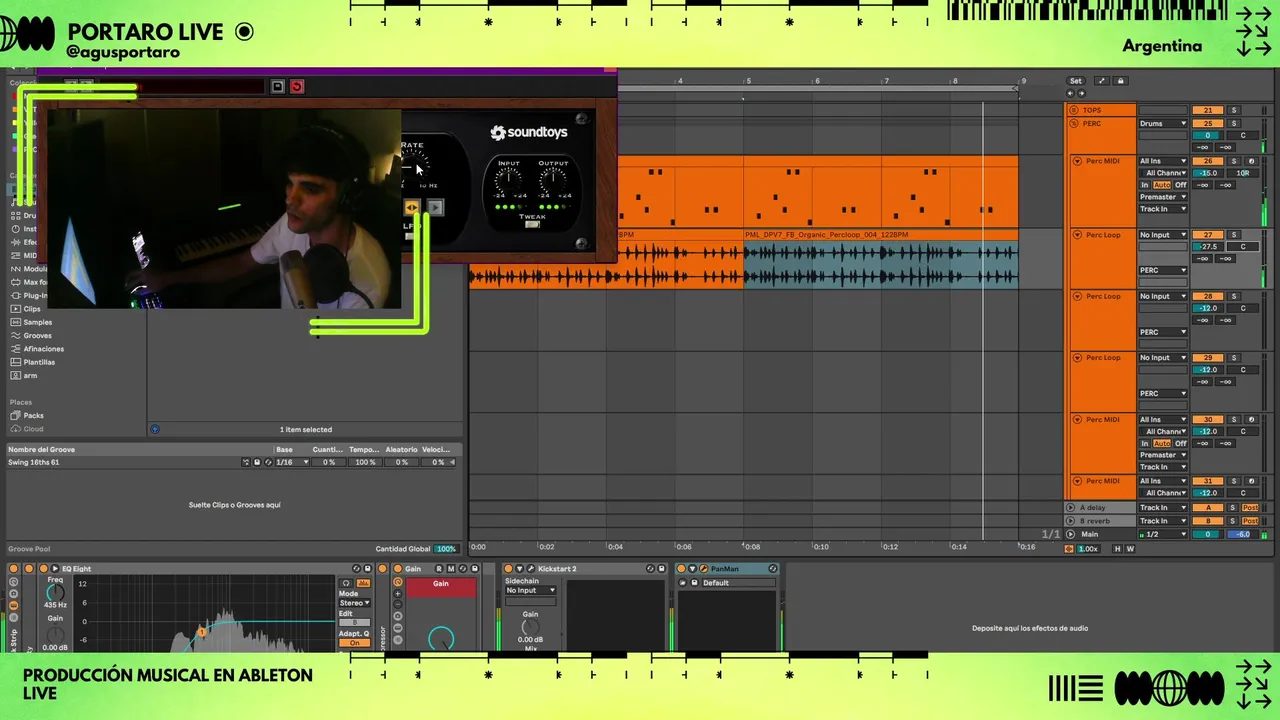Toggle EQ Eight spectrum analyzer button
This screenshot has height=720, width=1280.
pyautogui.click(x=363, y=583)
